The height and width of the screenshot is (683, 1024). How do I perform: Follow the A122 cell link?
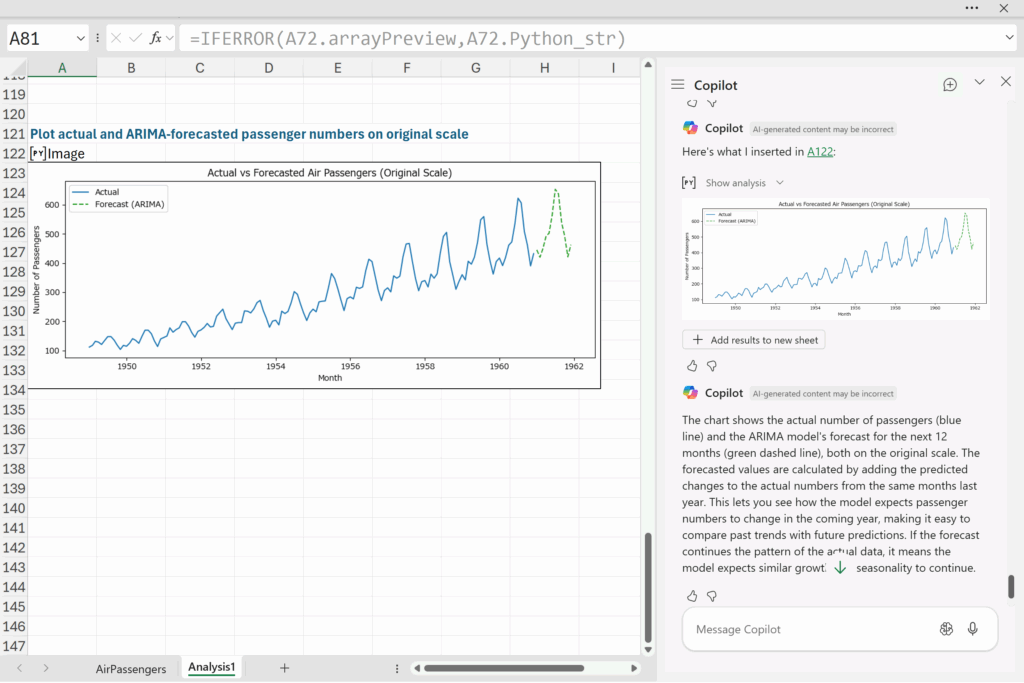tap(819, 152)
